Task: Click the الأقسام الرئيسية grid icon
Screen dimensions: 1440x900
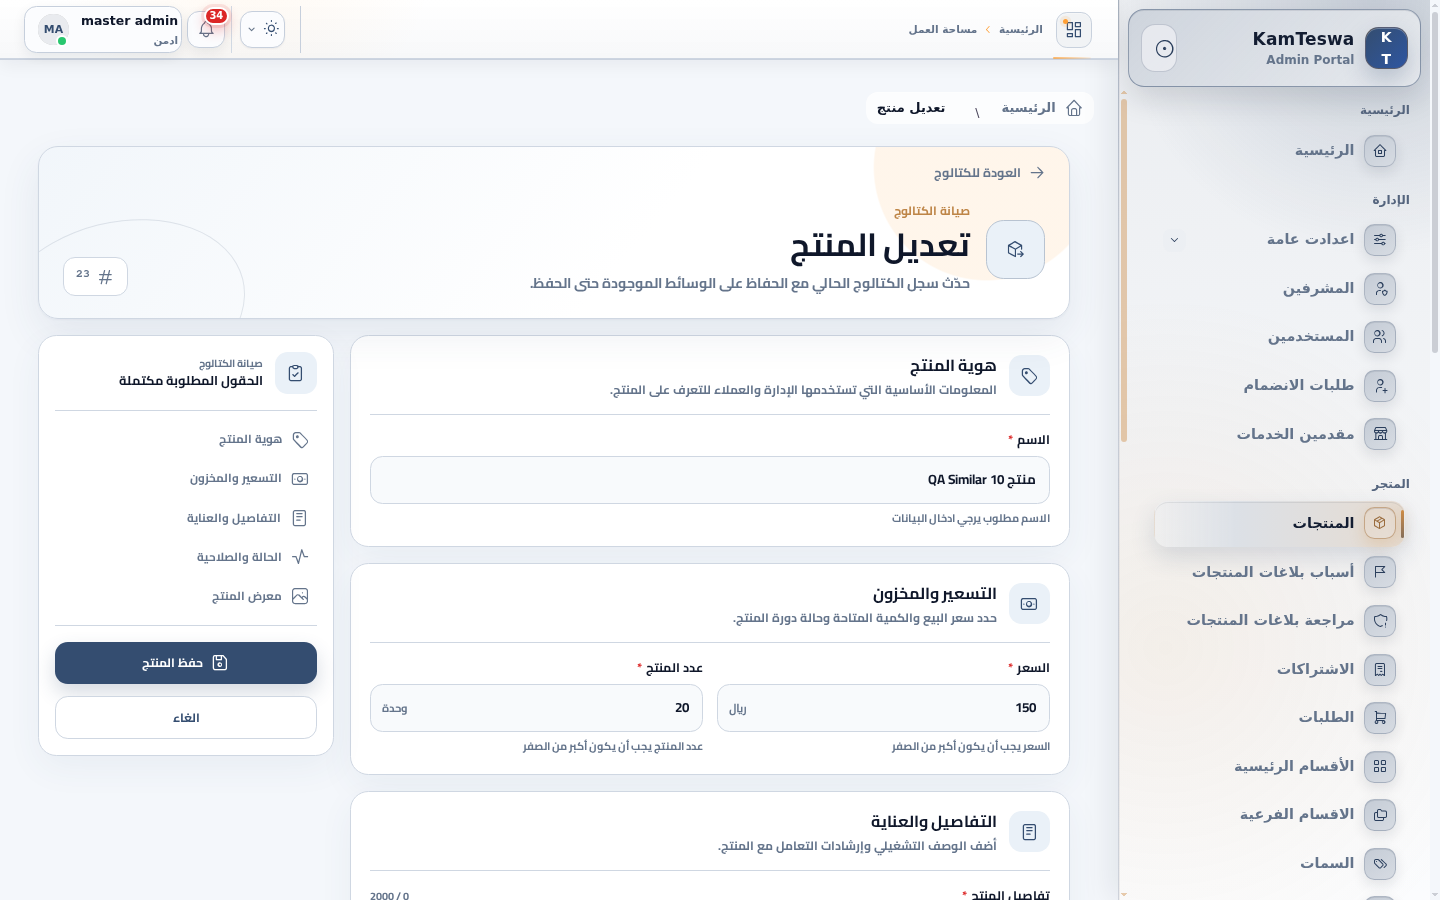Action: (x=1380, y=766)
